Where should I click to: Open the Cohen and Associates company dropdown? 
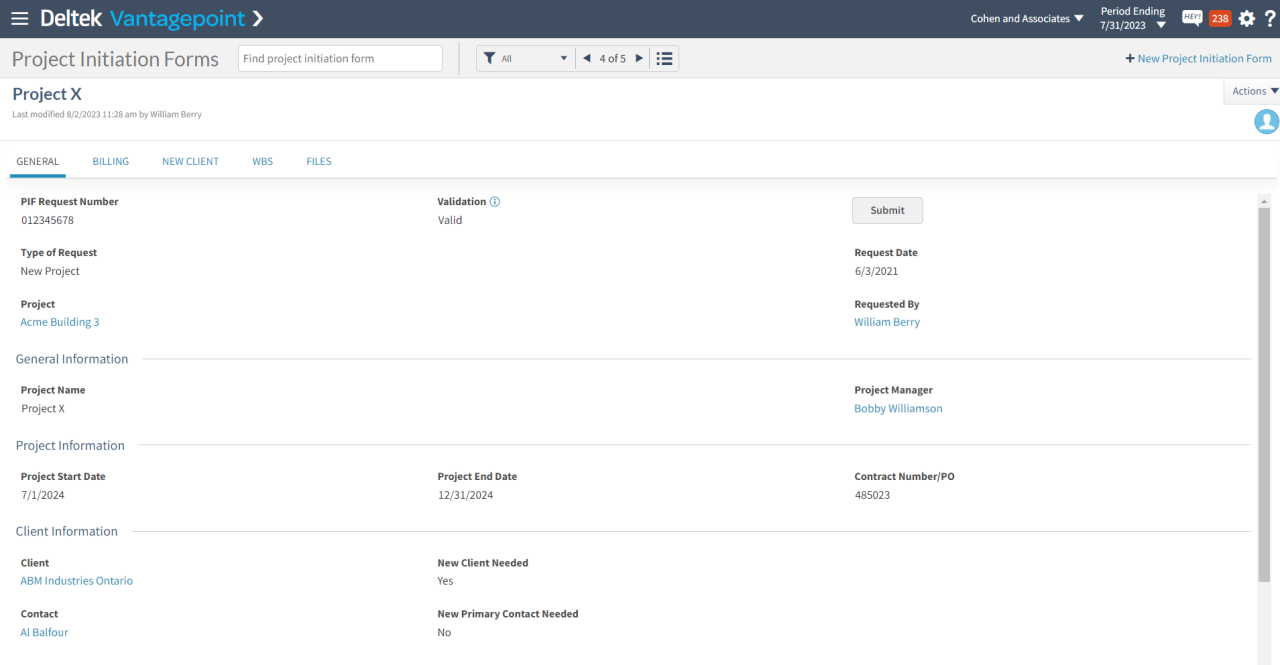tap(1027, 19)
